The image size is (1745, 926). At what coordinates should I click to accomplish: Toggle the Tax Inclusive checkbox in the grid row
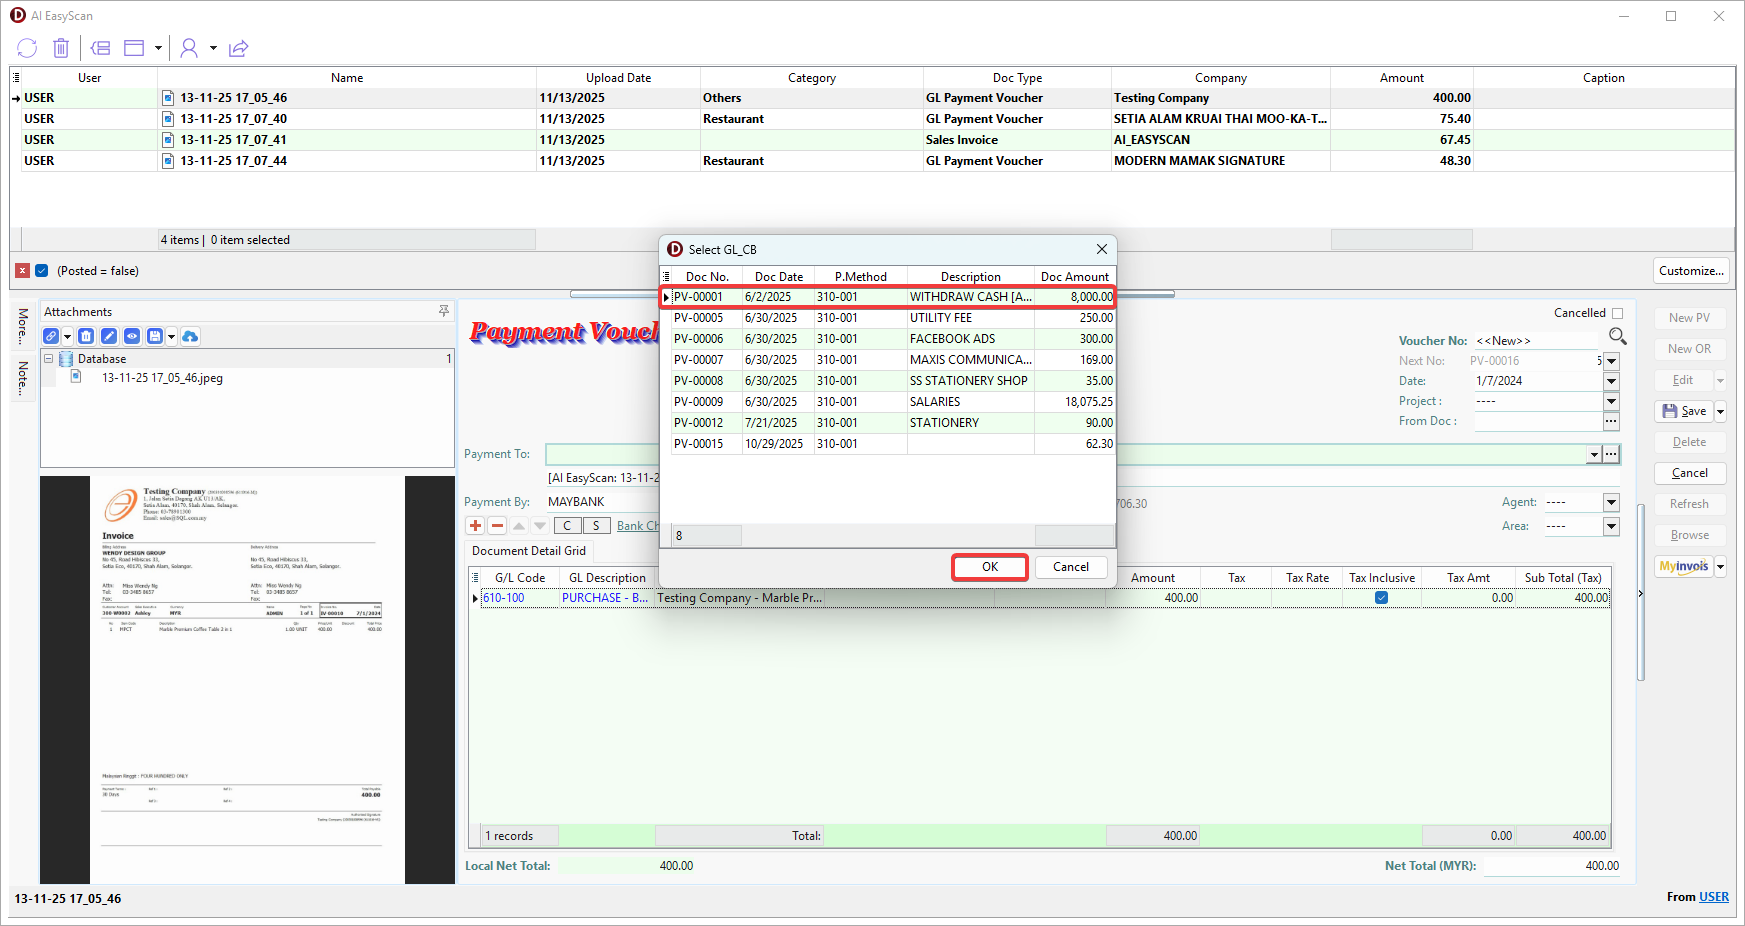(1381, 598)
